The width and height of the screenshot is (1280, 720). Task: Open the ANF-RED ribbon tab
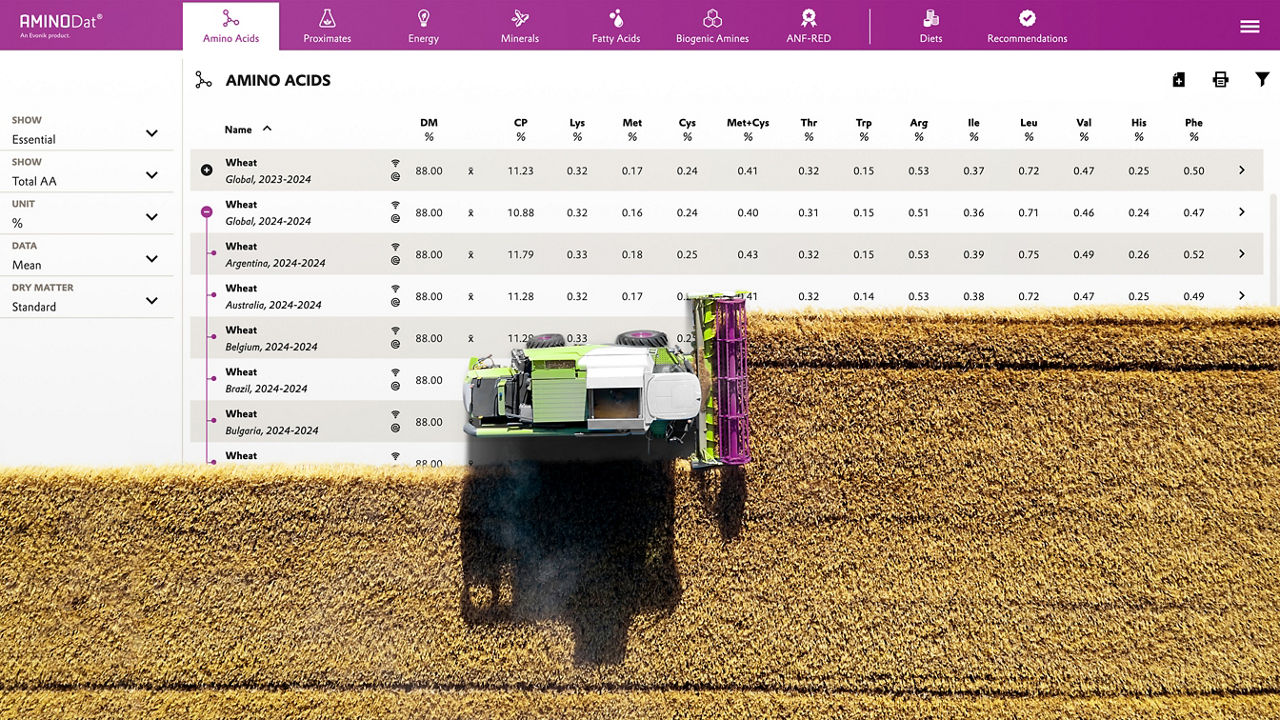click(x=808, y=26)
